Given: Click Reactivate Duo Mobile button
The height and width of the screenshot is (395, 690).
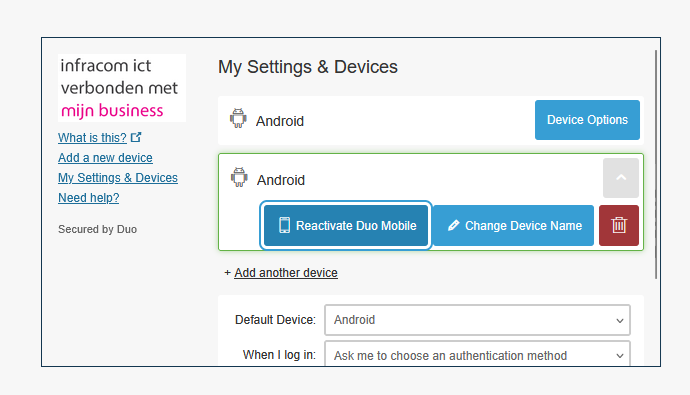Looking at the screenshot, I should (346, 225).
